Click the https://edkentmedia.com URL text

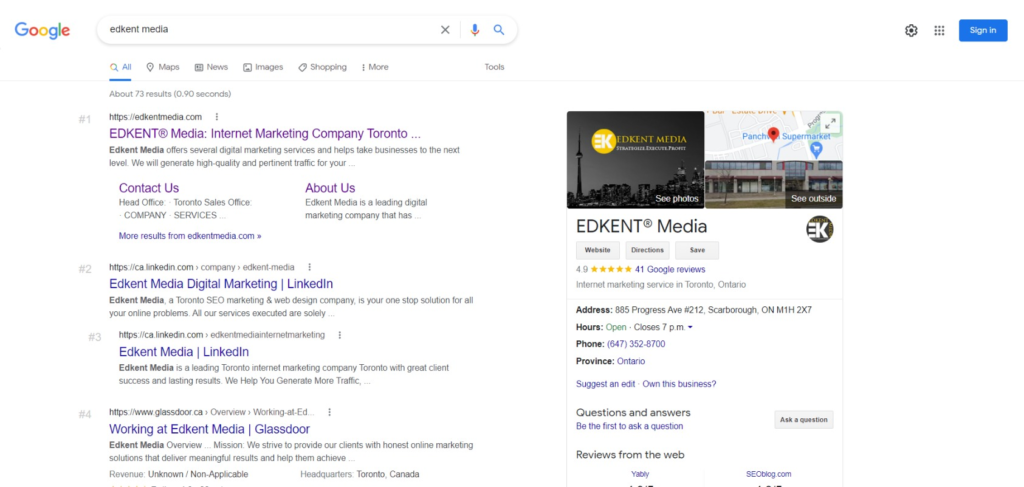point(155,117)
